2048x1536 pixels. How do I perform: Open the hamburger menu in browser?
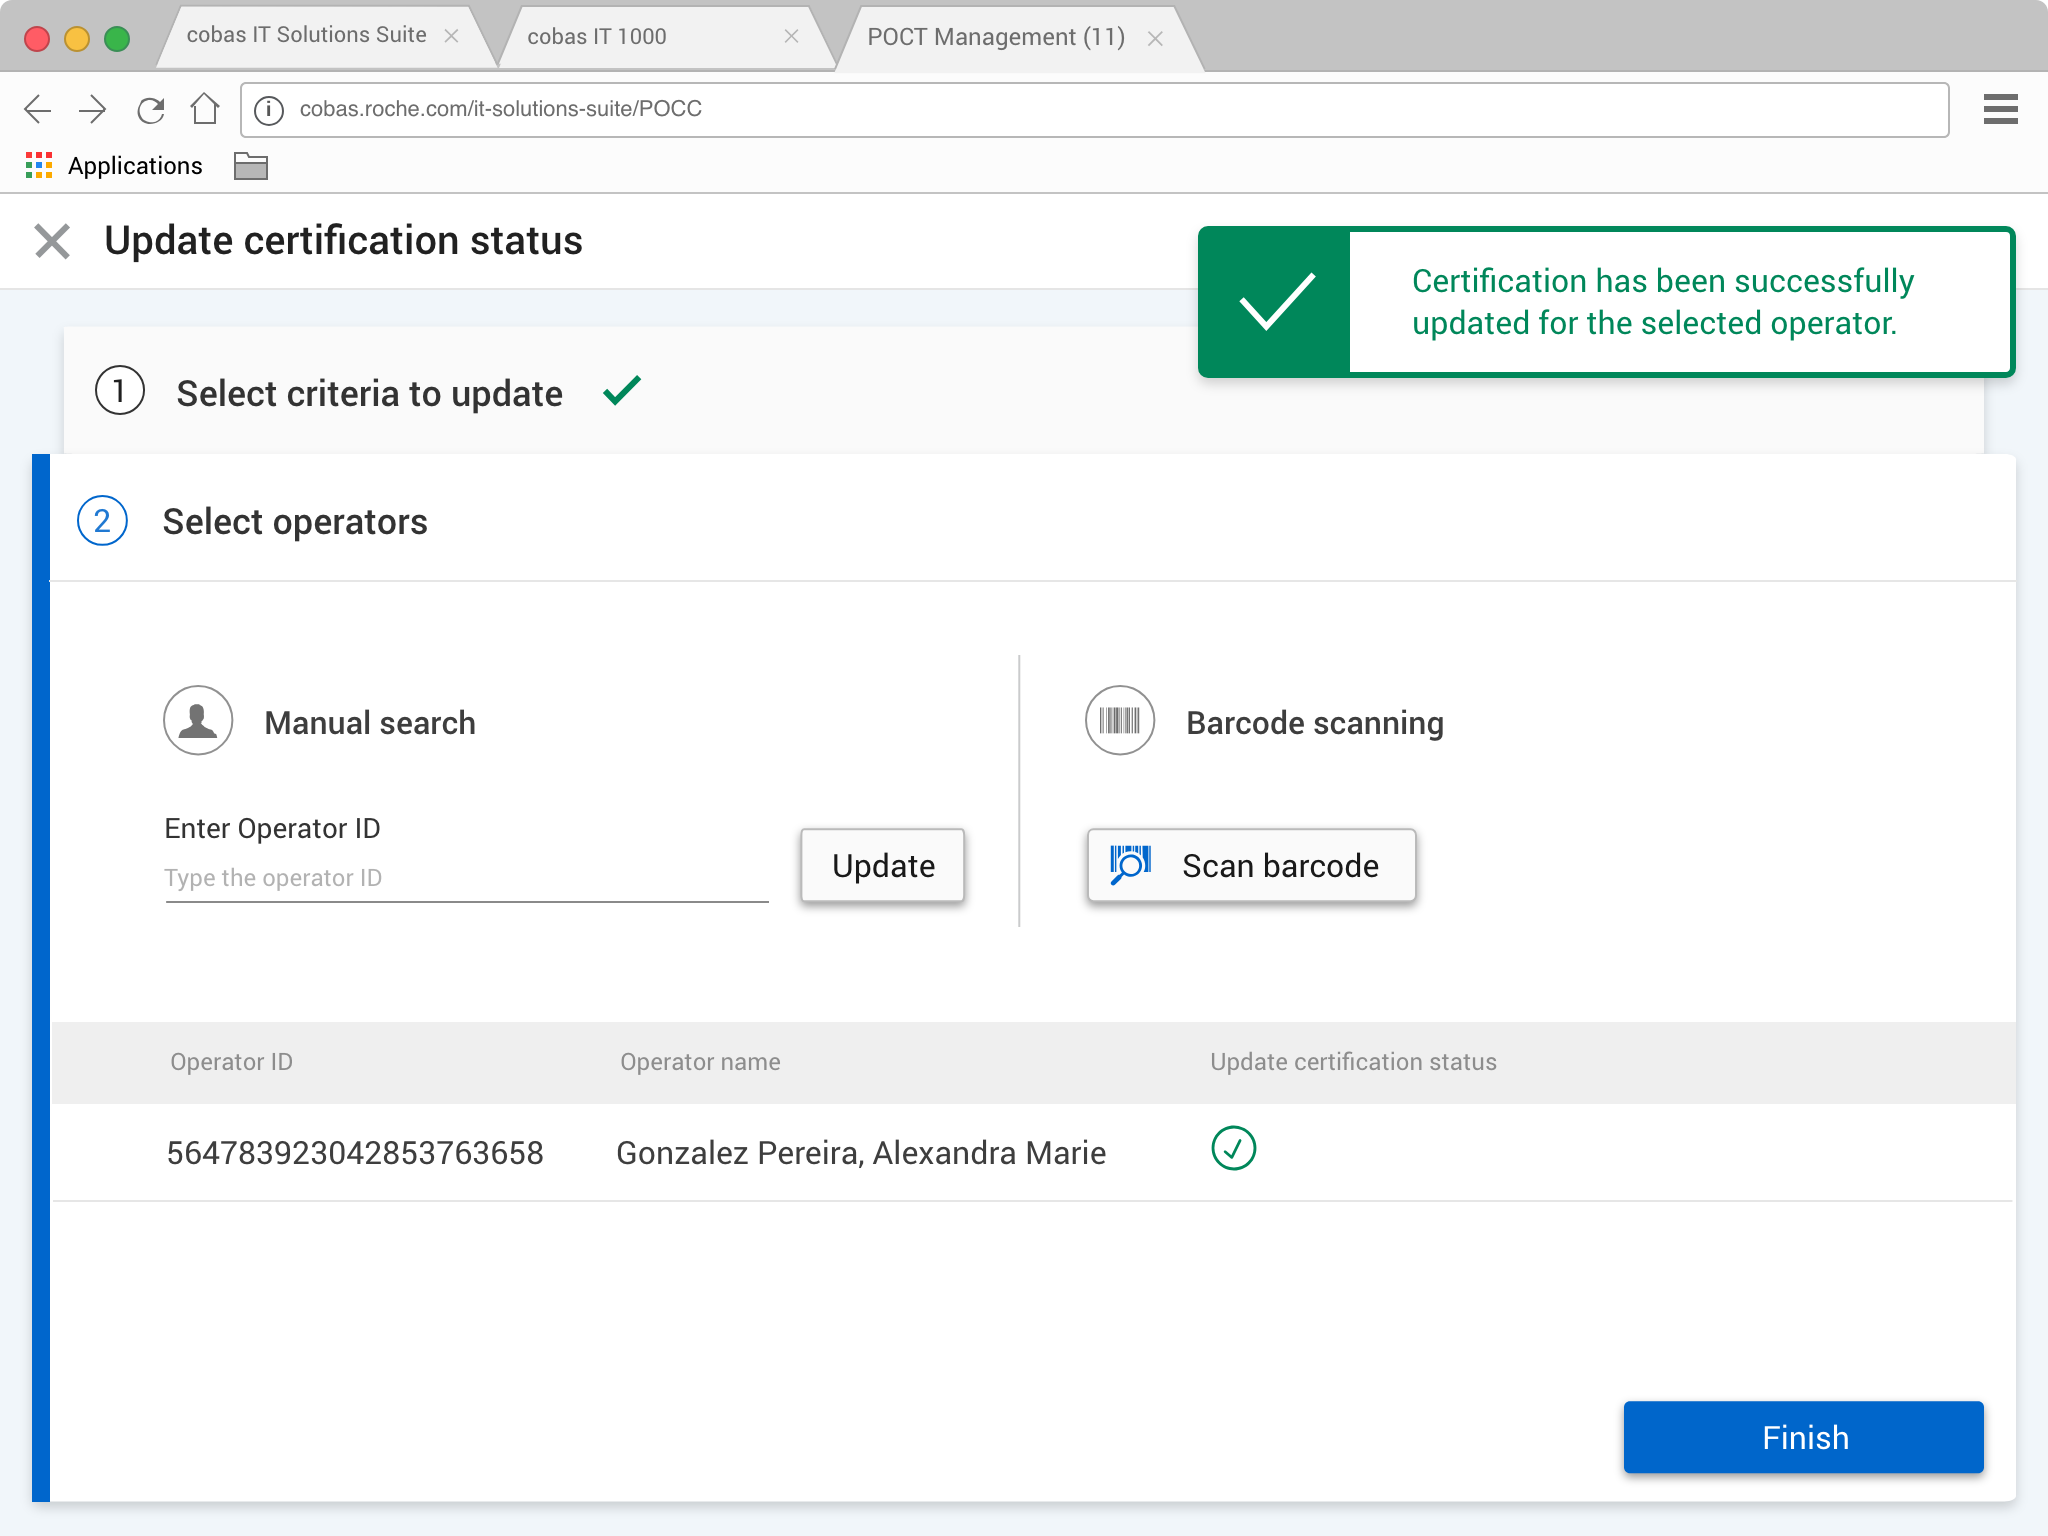pos(2000,109)
